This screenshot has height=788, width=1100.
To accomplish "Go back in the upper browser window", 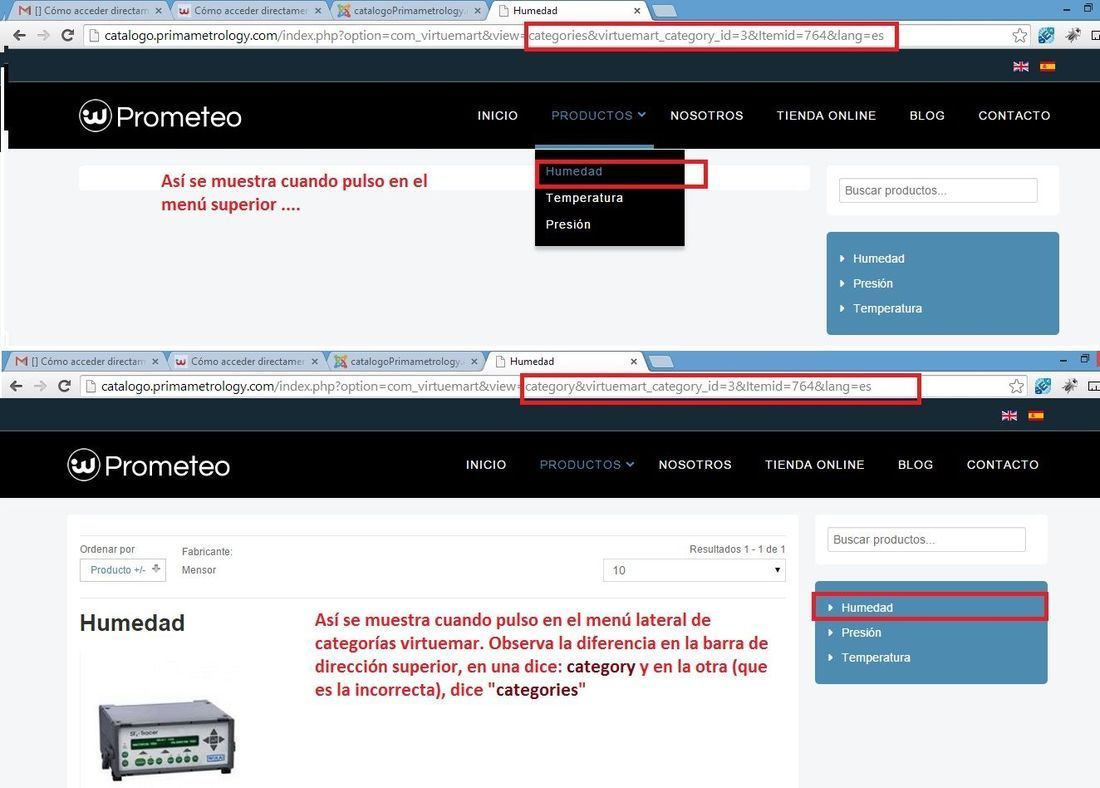I will pos(20,35).
